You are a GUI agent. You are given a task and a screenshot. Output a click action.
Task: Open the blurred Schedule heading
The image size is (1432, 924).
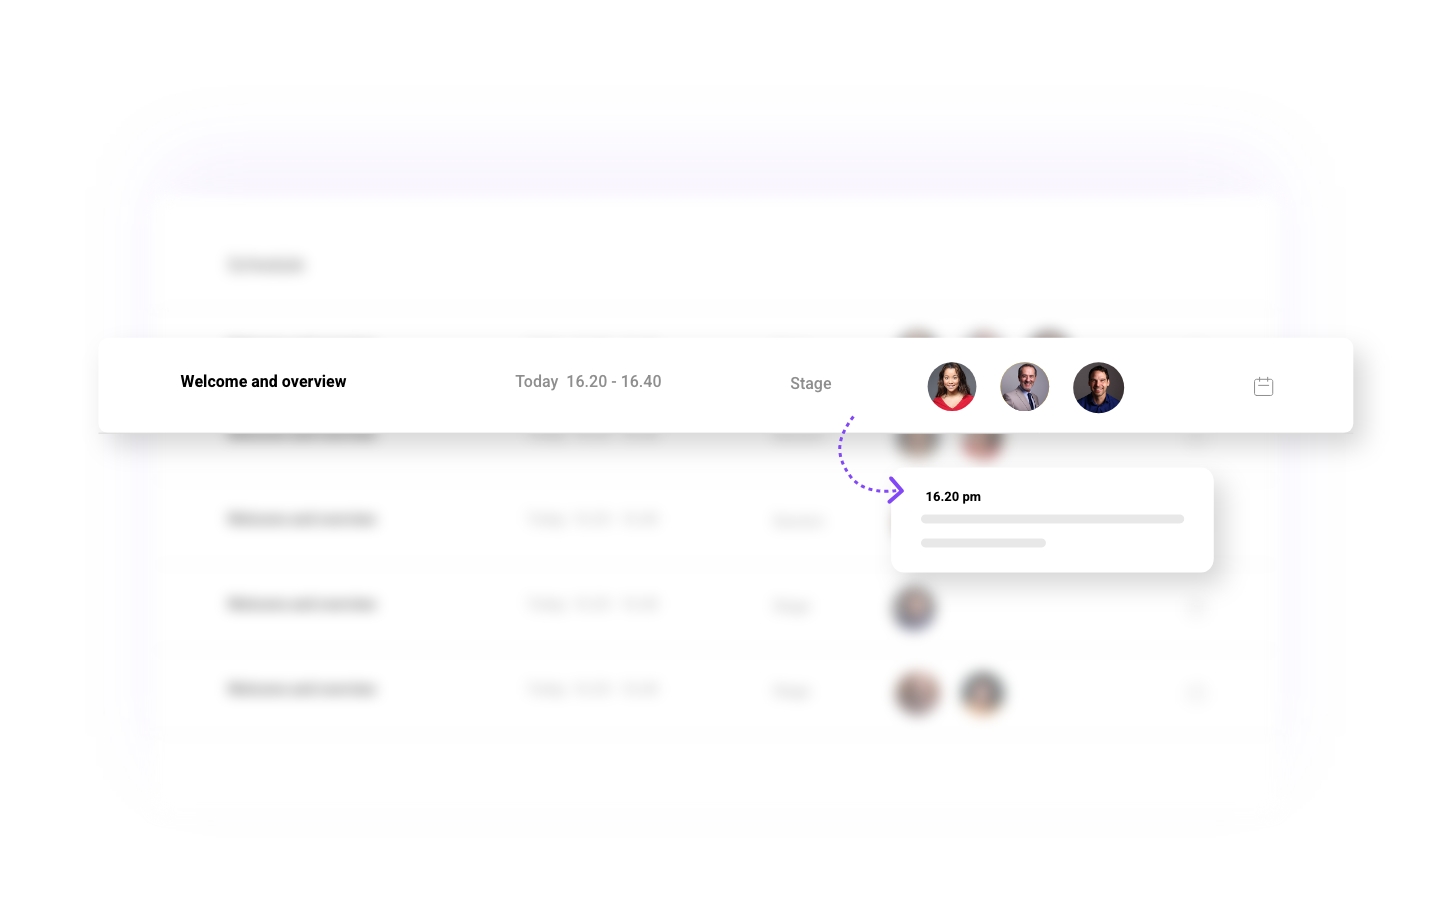pyautogui.click(x=265, y=264)
